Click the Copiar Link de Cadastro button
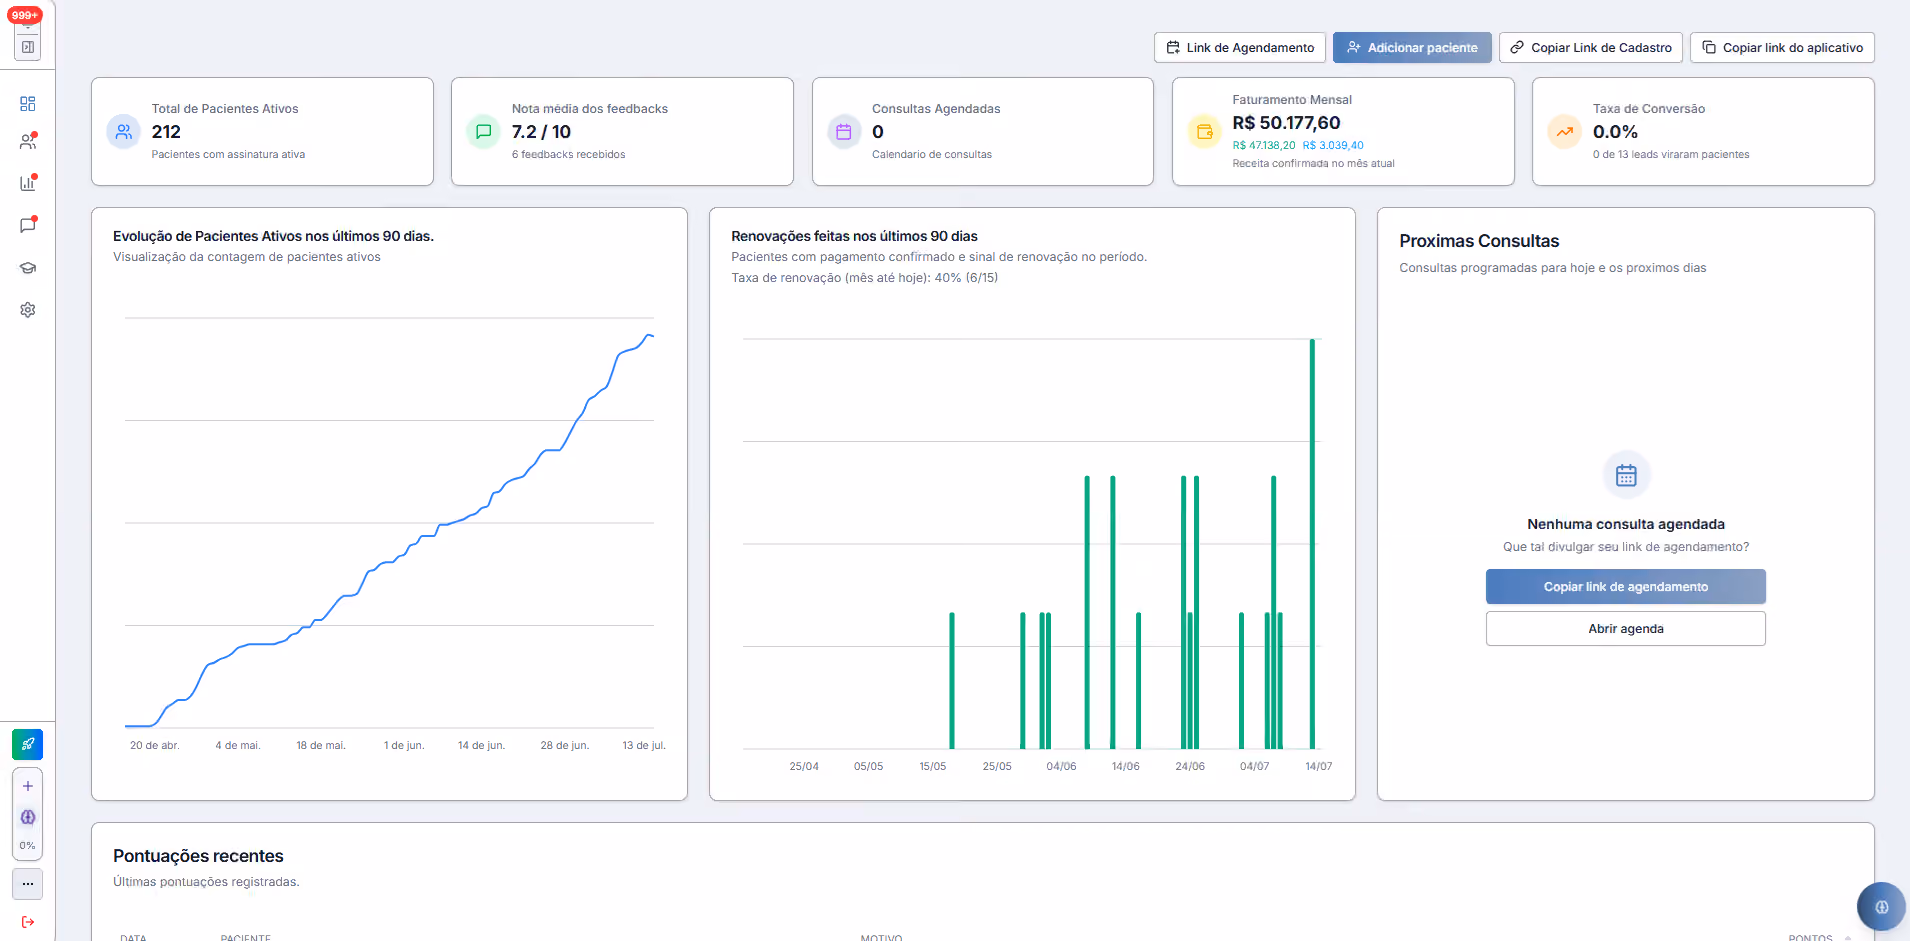Screen dimensions: 1910x941 [1591, 47]
